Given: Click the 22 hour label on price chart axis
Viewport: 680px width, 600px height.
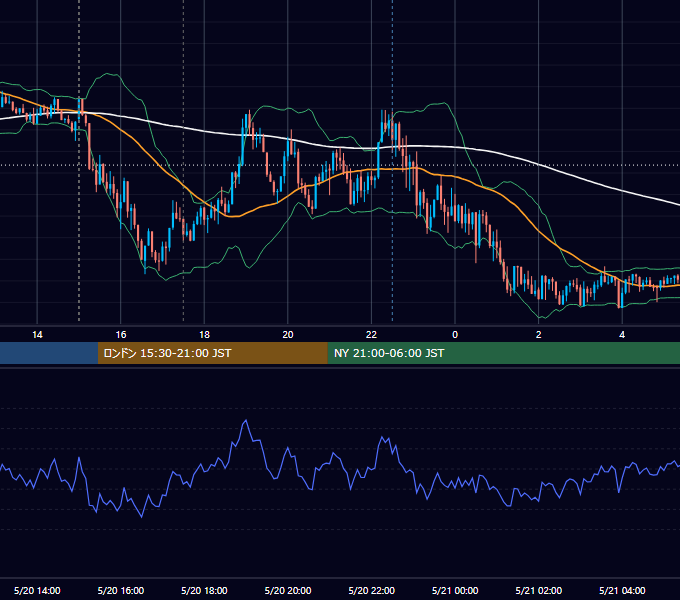Looking at the screenshot, I should (x=372, y=335).
